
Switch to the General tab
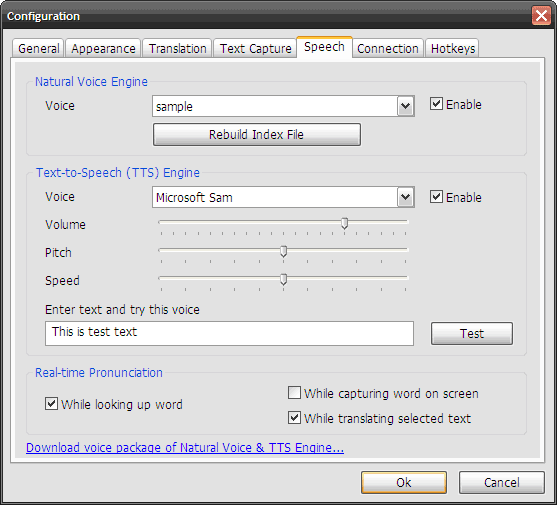(x=38, y=48)
